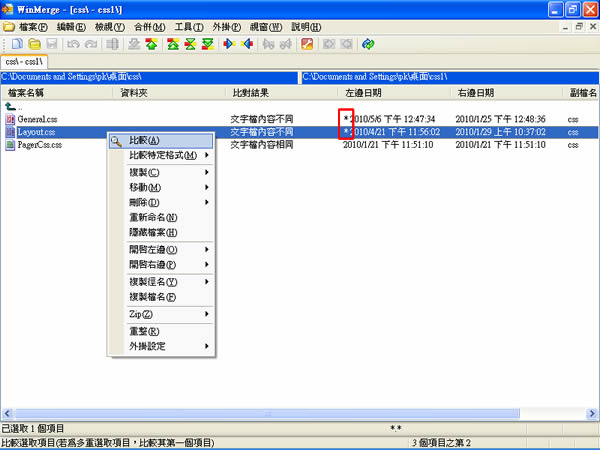Click the greyed All Right toolbar icon
Screen dimensions: 600x450
(268, 44)
